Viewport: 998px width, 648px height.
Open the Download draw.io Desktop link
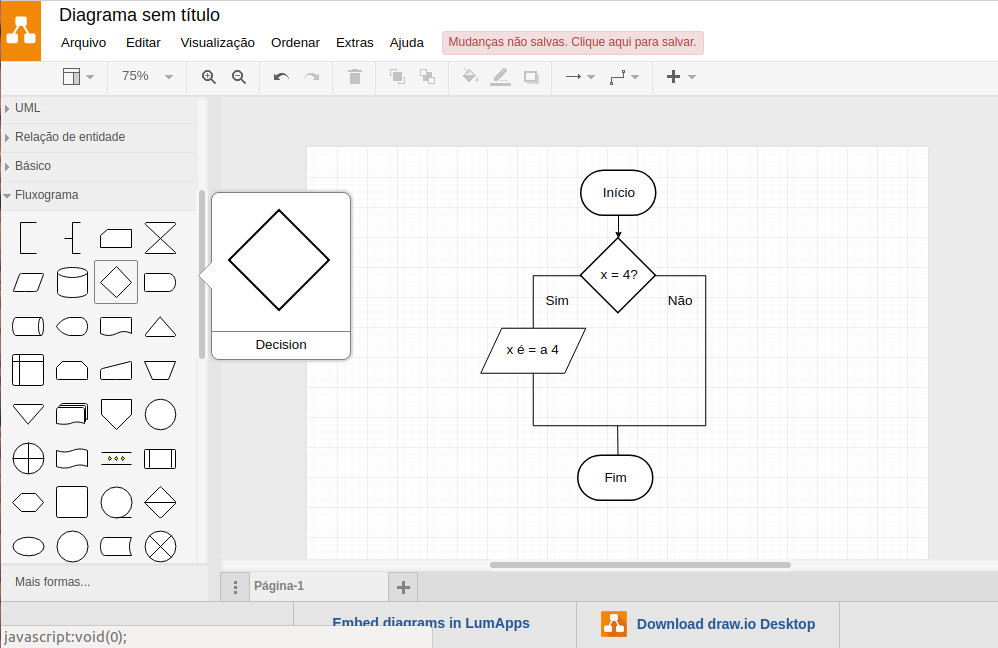pyautogui.click(x=708, y=624)
